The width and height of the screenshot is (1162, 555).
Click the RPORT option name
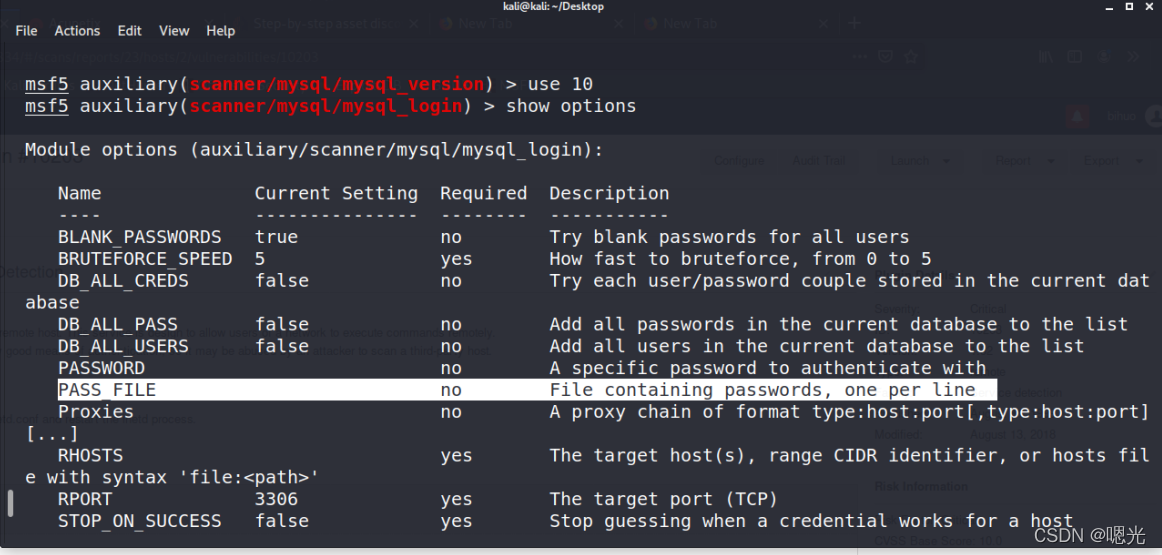(85, 499)
